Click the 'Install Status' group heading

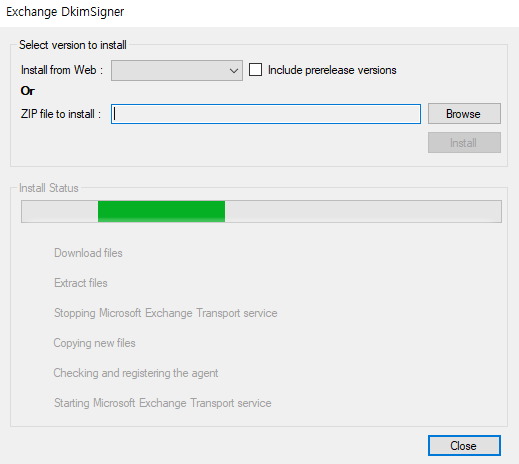click(49, 188)
